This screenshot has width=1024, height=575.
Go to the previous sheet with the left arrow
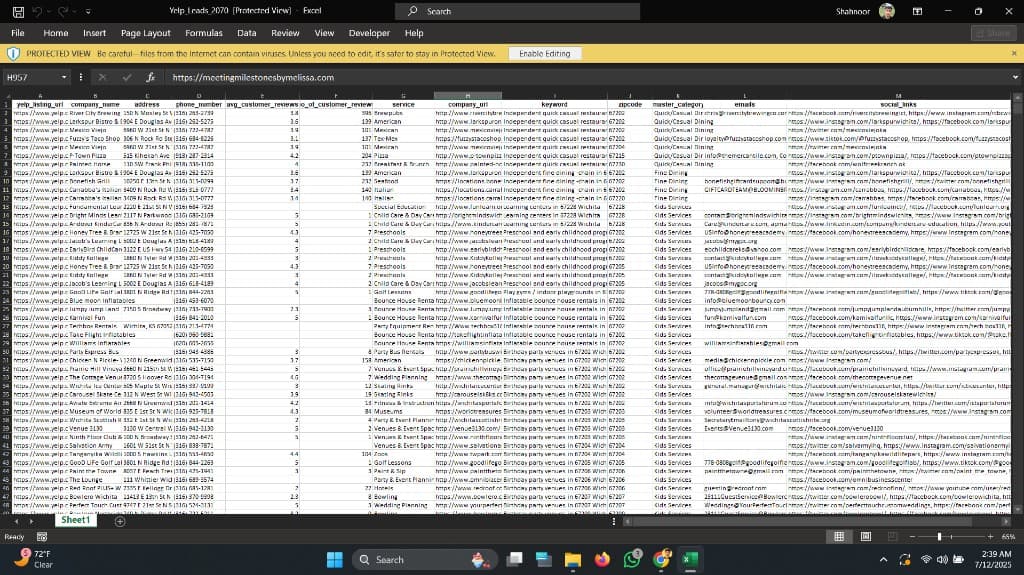16,521
